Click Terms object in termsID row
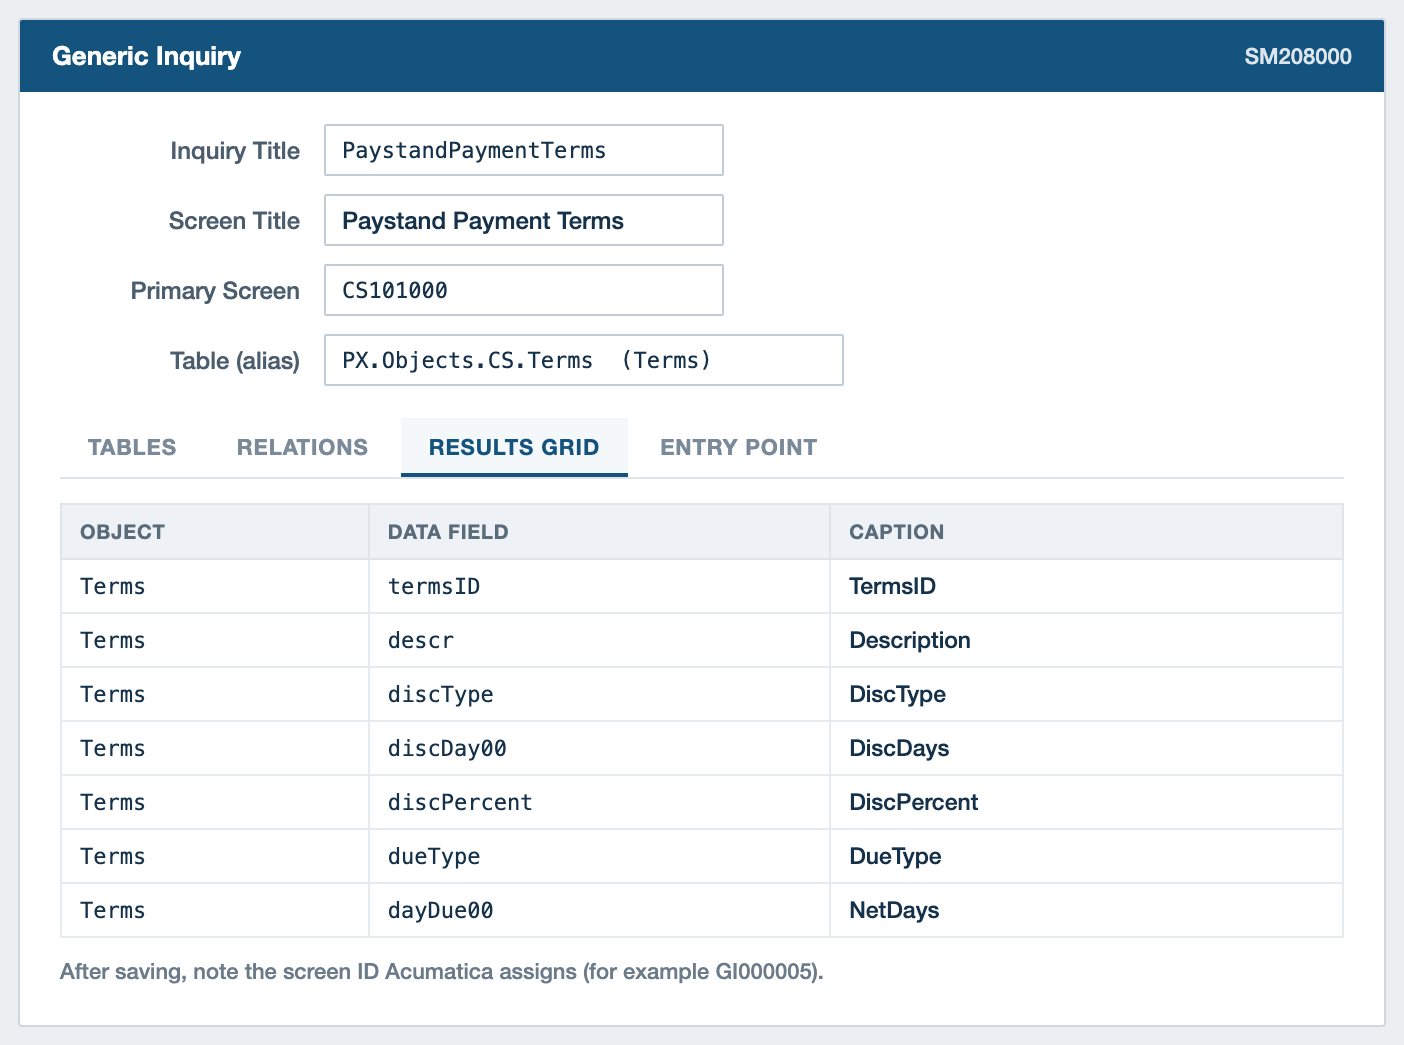The width and height of the screenshot is (1404, 1045). coord(215,586)
